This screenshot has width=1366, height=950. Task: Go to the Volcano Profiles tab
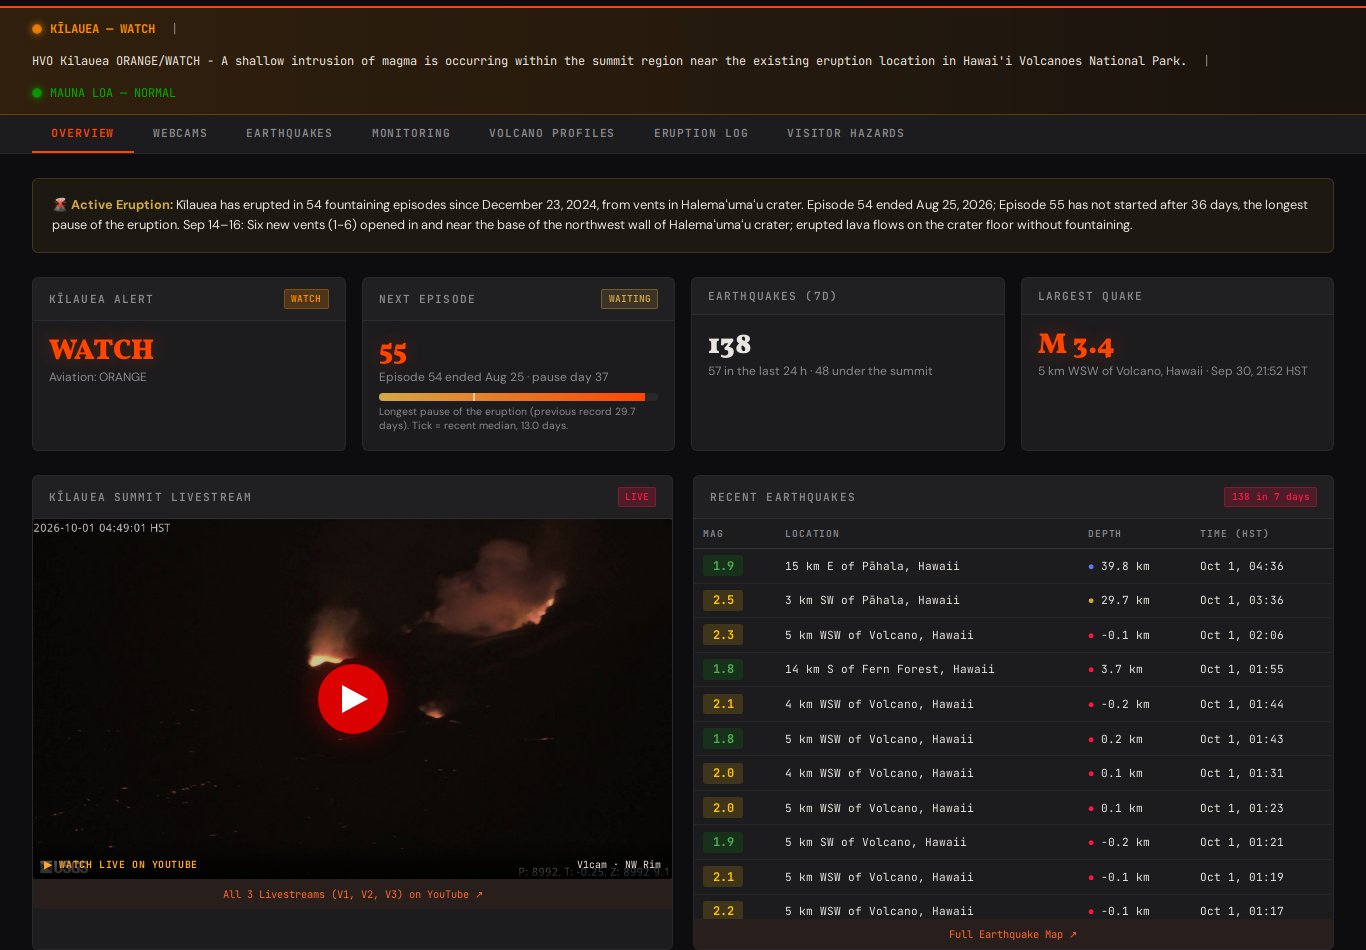click(552, 133)
